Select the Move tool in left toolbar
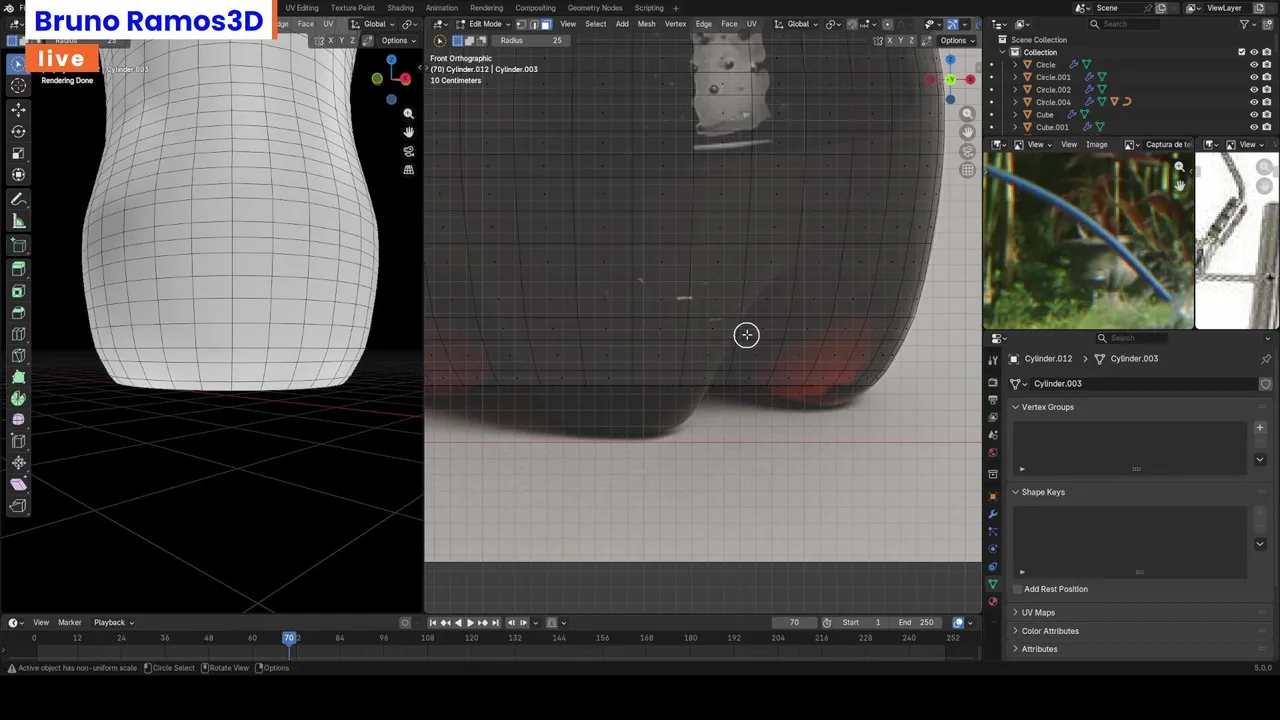The width and height of the screenshot is (1280, 720). [x=18, y=109]
